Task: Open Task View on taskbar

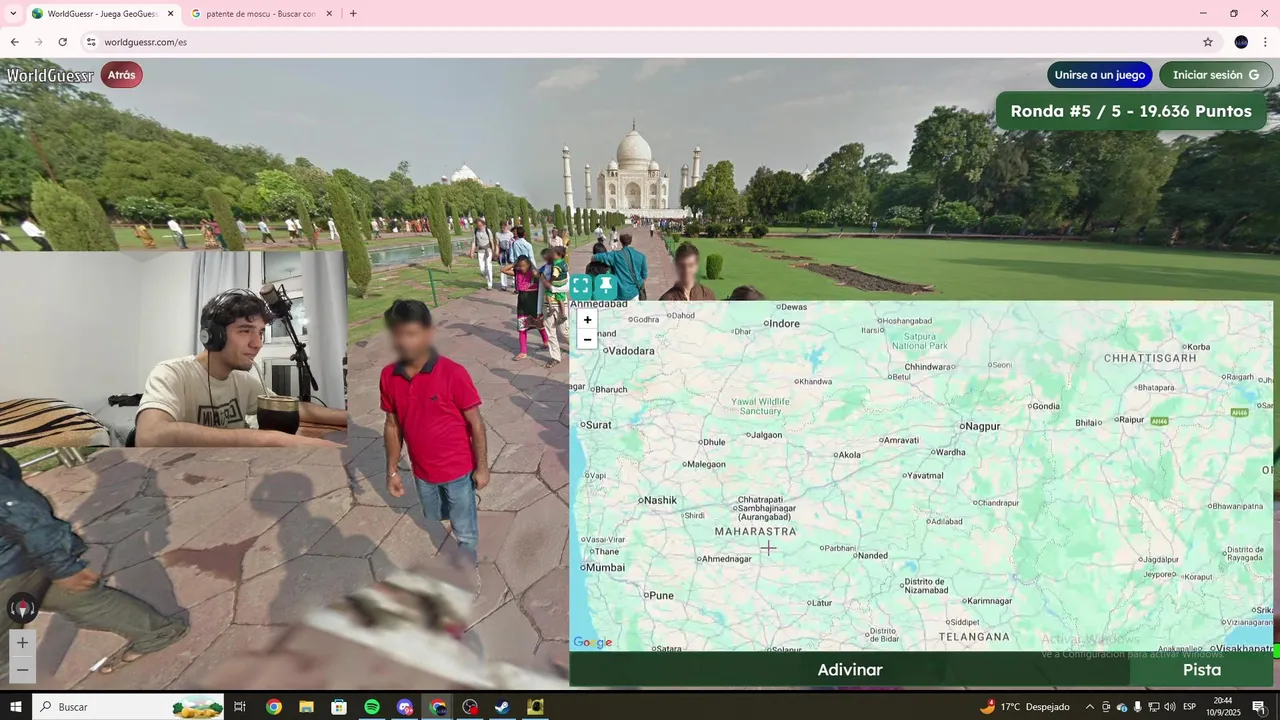Action: [x=240, y=707]
